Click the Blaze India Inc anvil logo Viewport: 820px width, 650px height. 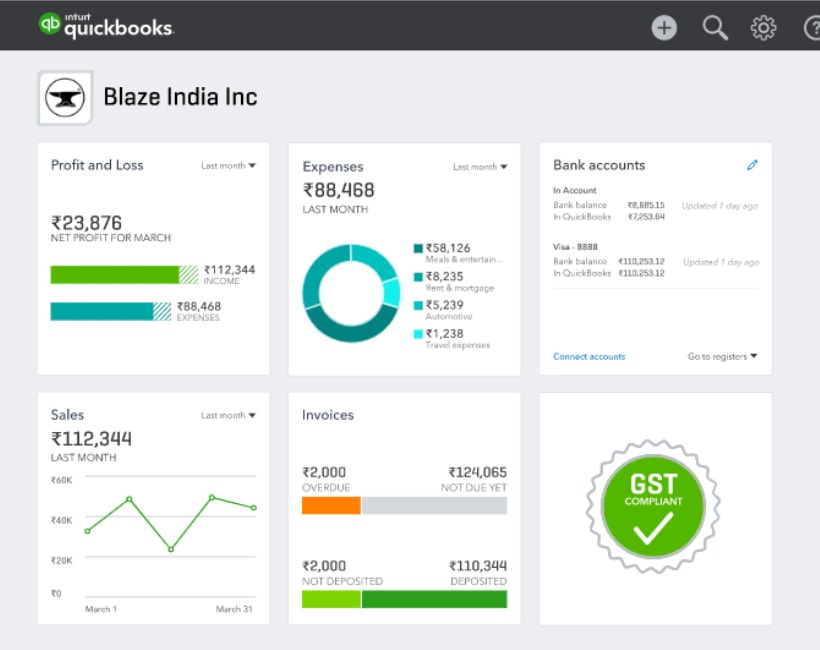64,96
